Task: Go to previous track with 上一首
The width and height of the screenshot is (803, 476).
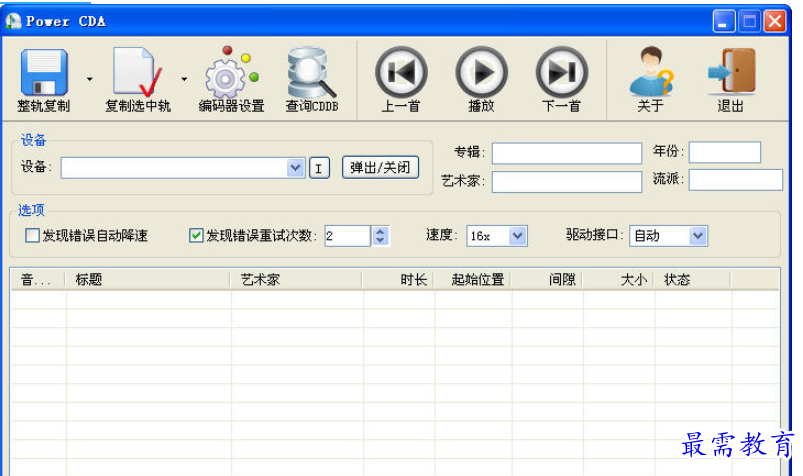Action: (401, 72)
